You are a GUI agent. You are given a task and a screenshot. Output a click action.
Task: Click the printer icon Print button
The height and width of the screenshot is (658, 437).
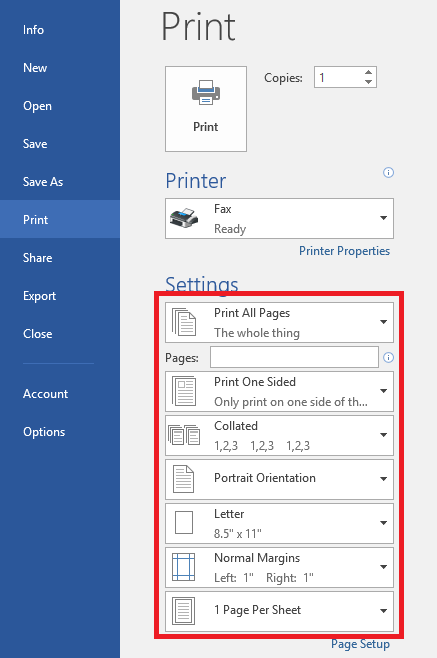coord(206,109)
